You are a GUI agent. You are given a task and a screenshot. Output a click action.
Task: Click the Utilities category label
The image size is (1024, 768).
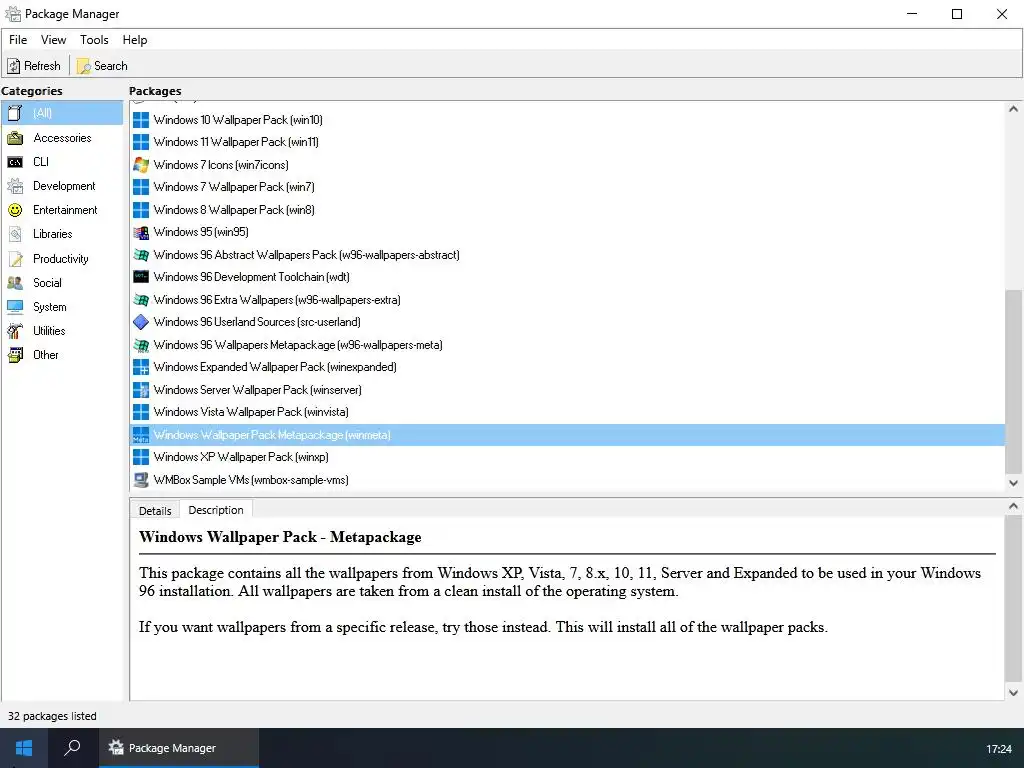point(49,330)
